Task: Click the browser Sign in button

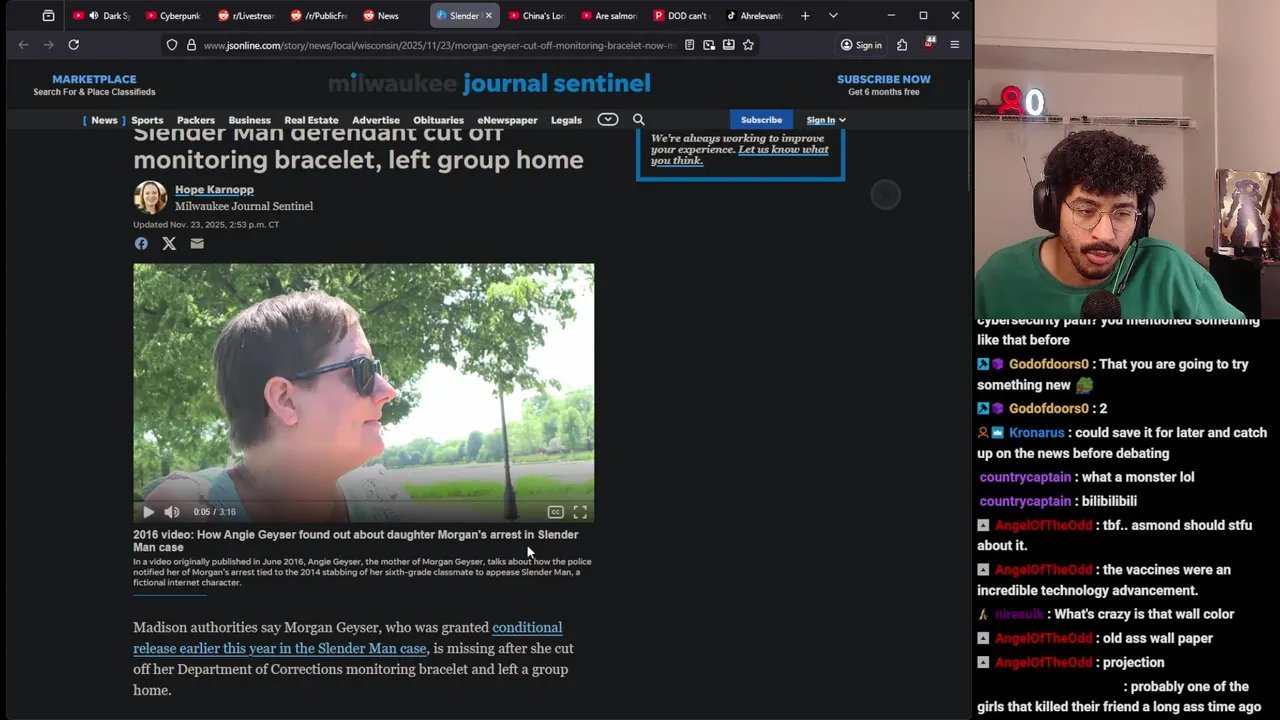Action: (x=861, y=45)
